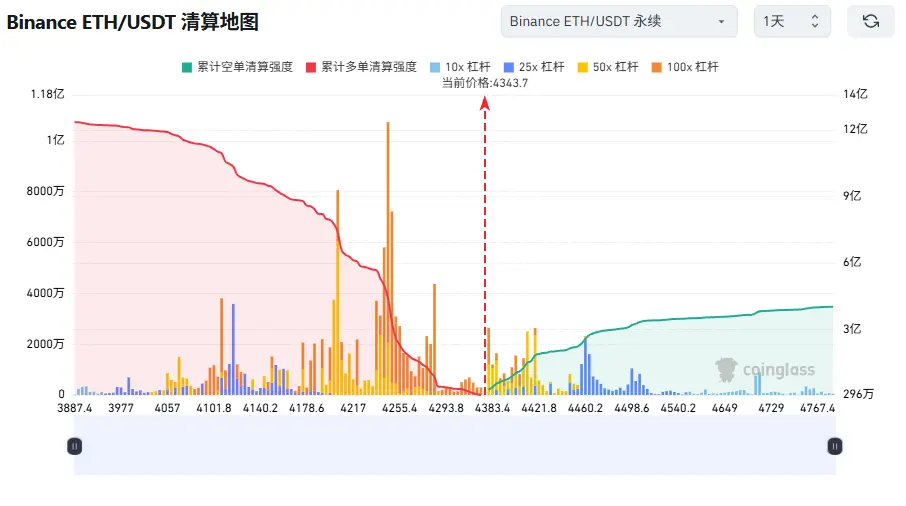Image resolution: width=906 pixels, height=506 pixels.
Task: Click the red 累计多单清算强度 color swatch
Action: point(311,67)
